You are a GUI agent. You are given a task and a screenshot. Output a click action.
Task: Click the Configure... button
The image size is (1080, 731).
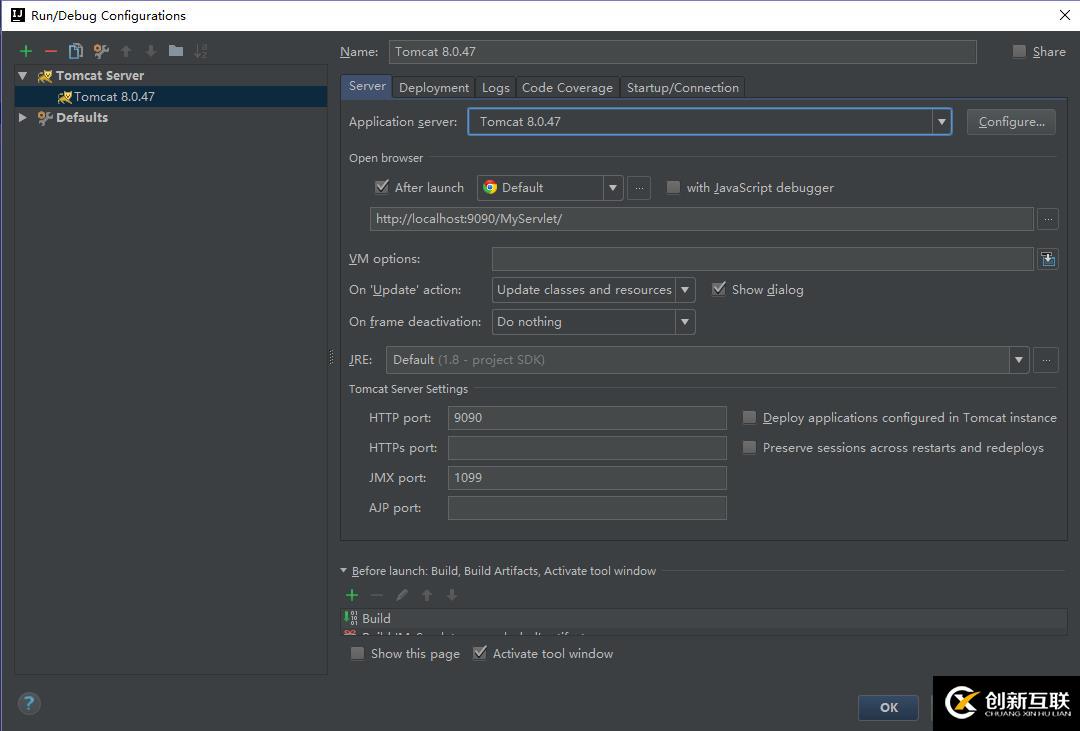1011,122
